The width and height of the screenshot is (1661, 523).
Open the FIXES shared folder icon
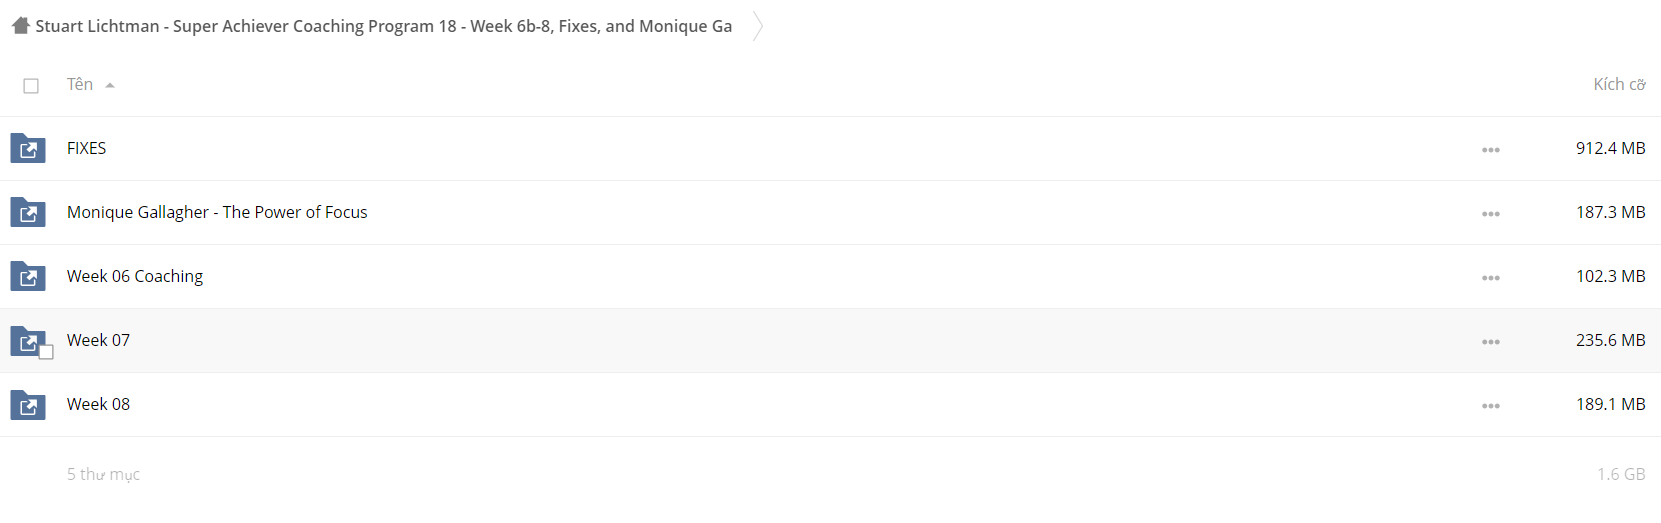click(x=28, y=149)
